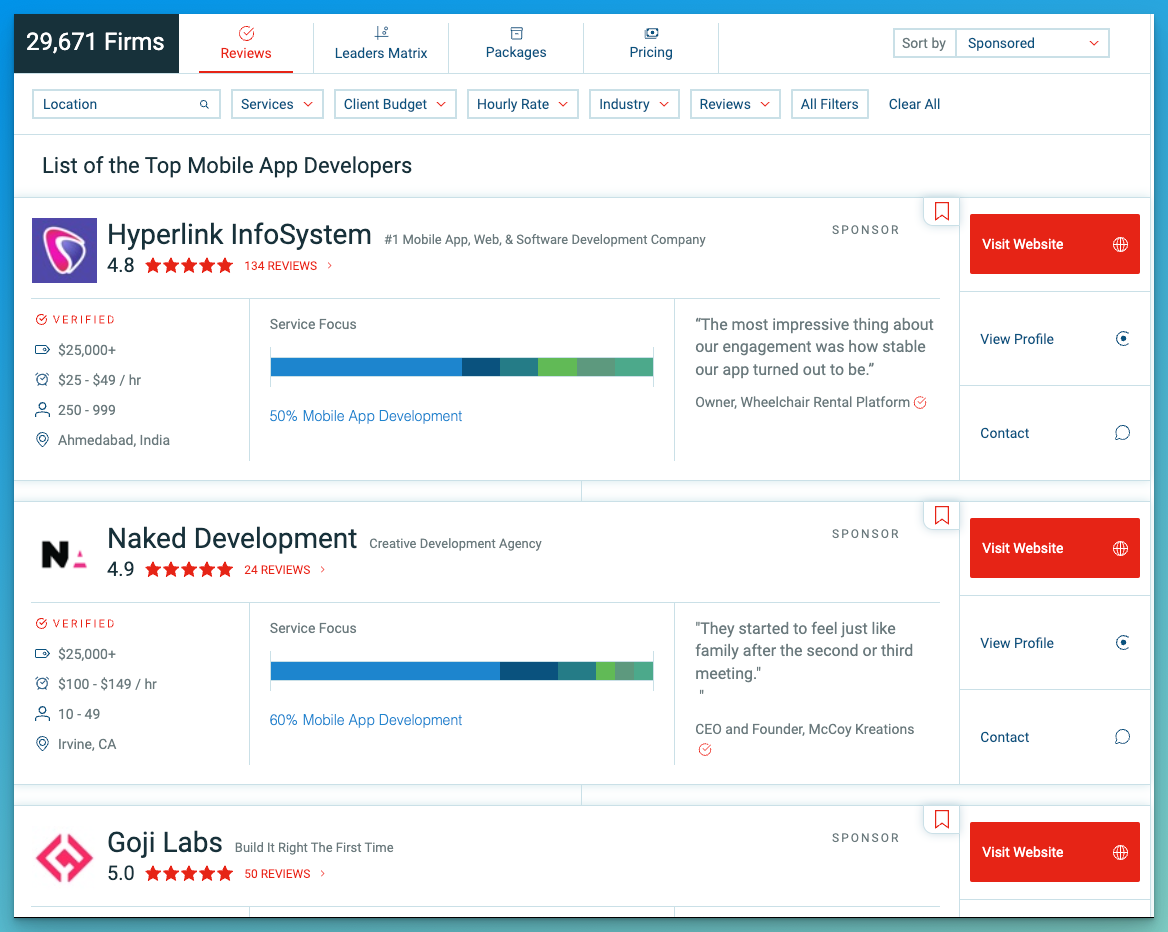Click 60% Mobile App Development link
The width and height of the screenshot is (1168, 932).
pos(366,720)
